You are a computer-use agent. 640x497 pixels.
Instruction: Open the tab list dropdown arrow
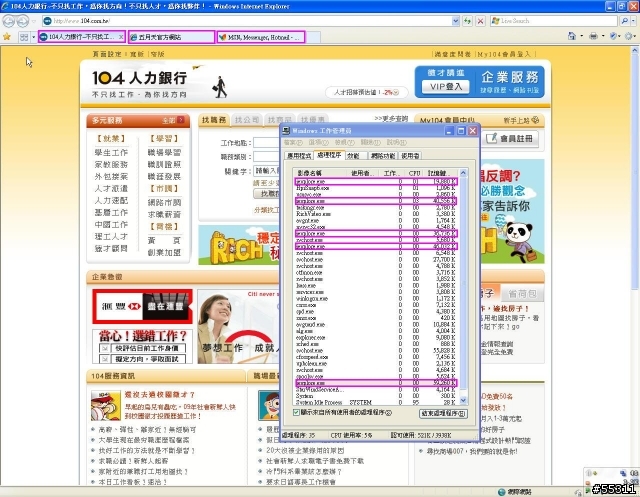click(x=33, y=37)
